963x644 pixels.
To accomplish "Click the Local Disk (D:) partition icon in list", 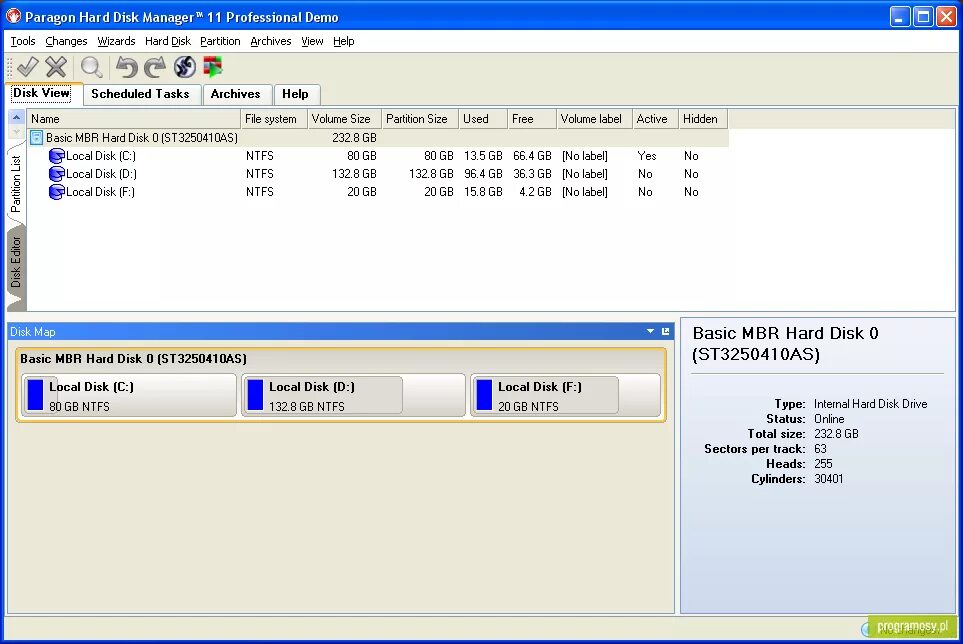I will 57,174.
